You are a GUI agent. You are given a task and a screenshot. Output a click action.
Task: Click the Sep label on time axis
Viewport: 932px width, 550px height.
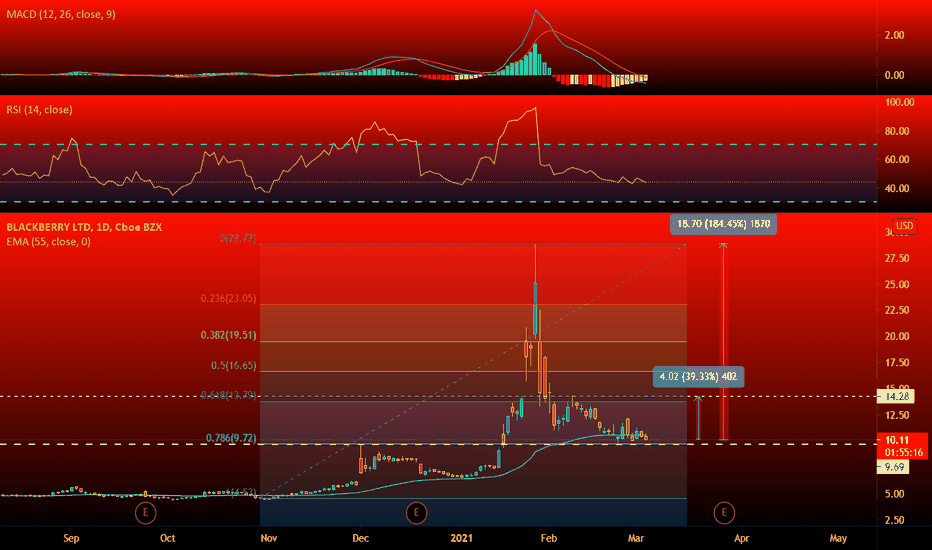click(71, 538)
